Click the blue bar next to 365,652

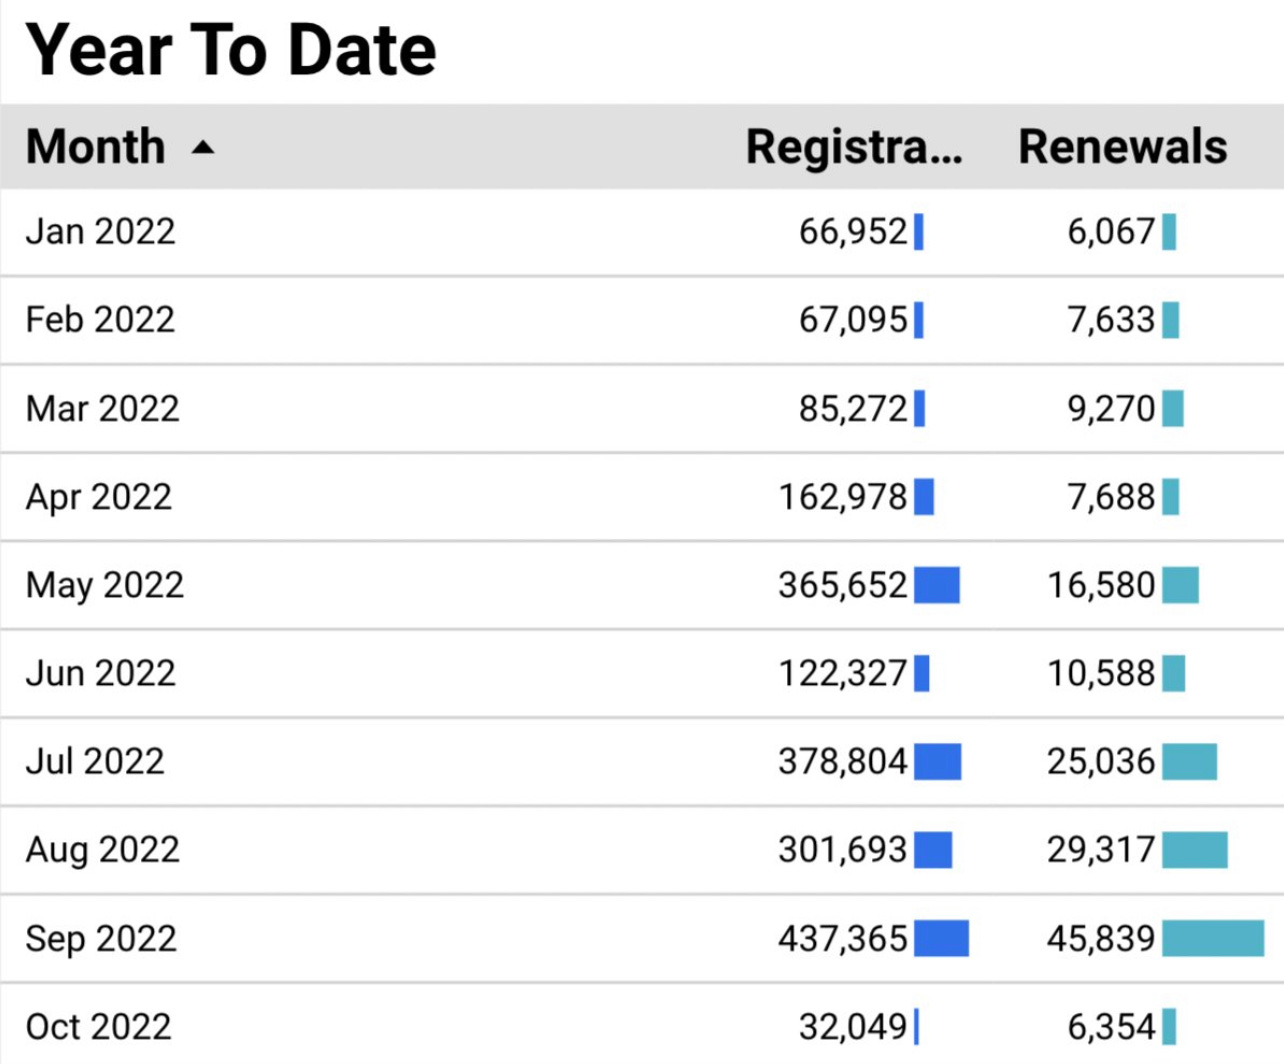click(937, 585)
